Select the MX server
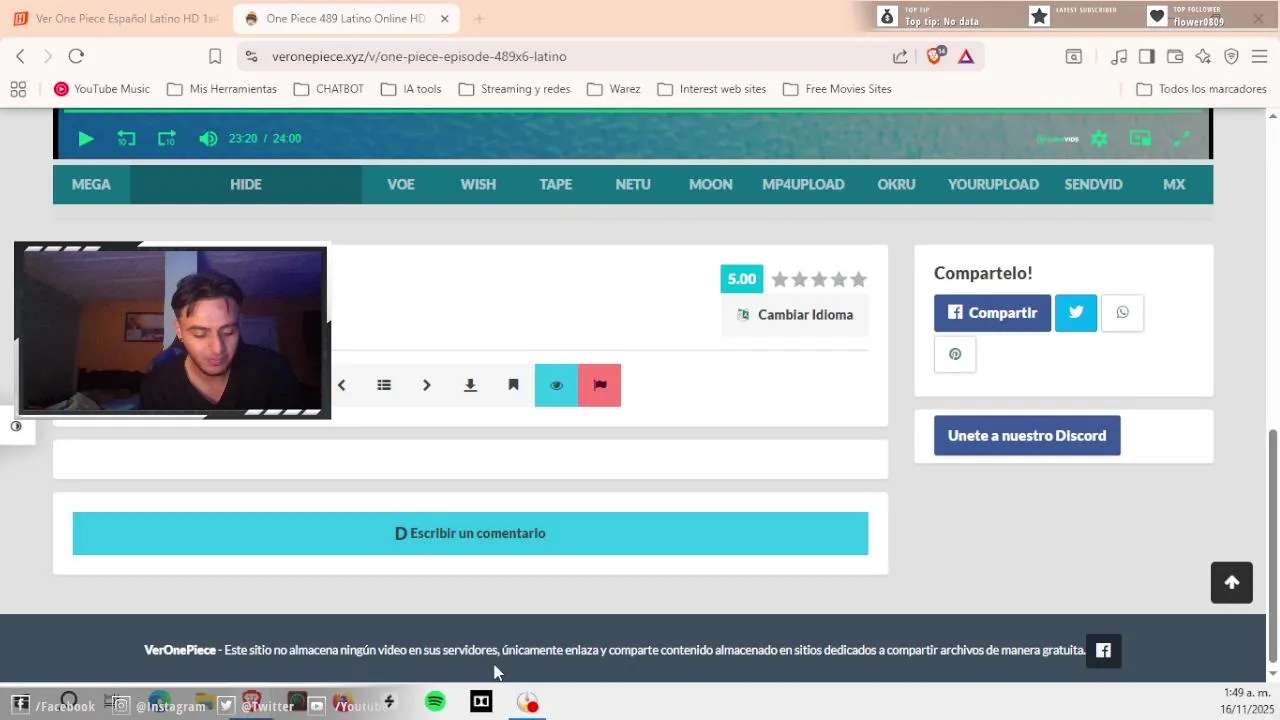 coord(1174,184)
